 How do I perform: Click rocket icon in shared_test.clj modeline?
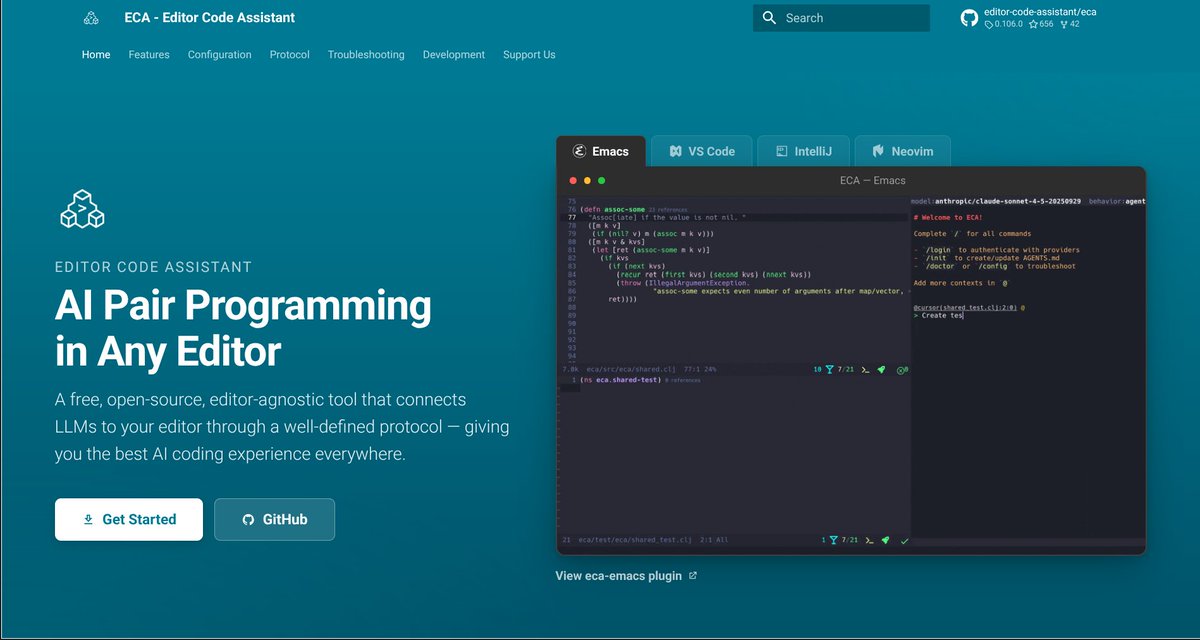[884, 540]
